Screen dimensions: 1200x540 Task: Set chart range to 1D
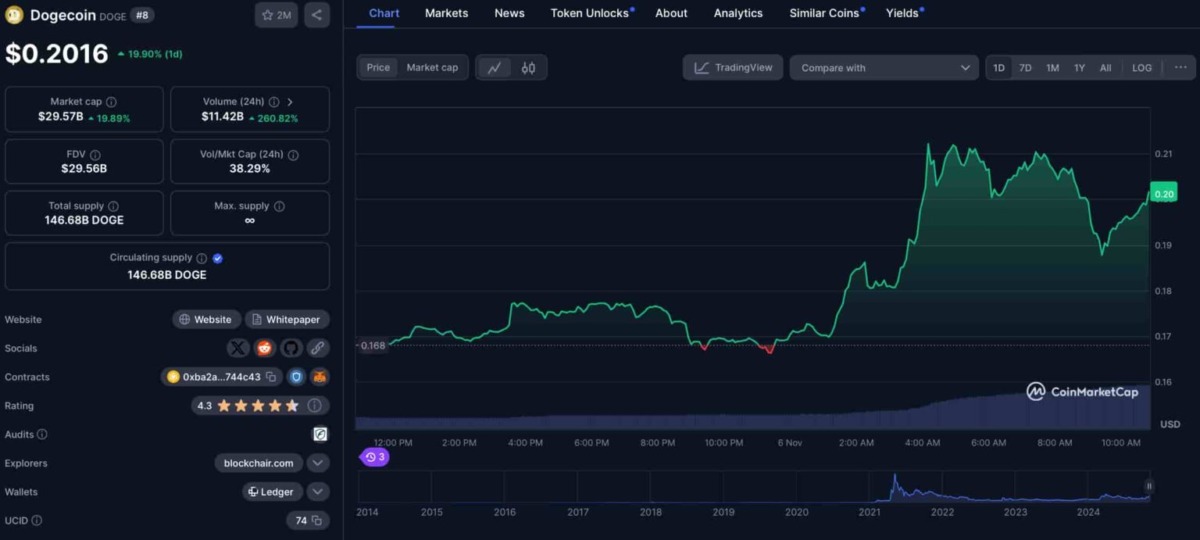coord(999,68)
